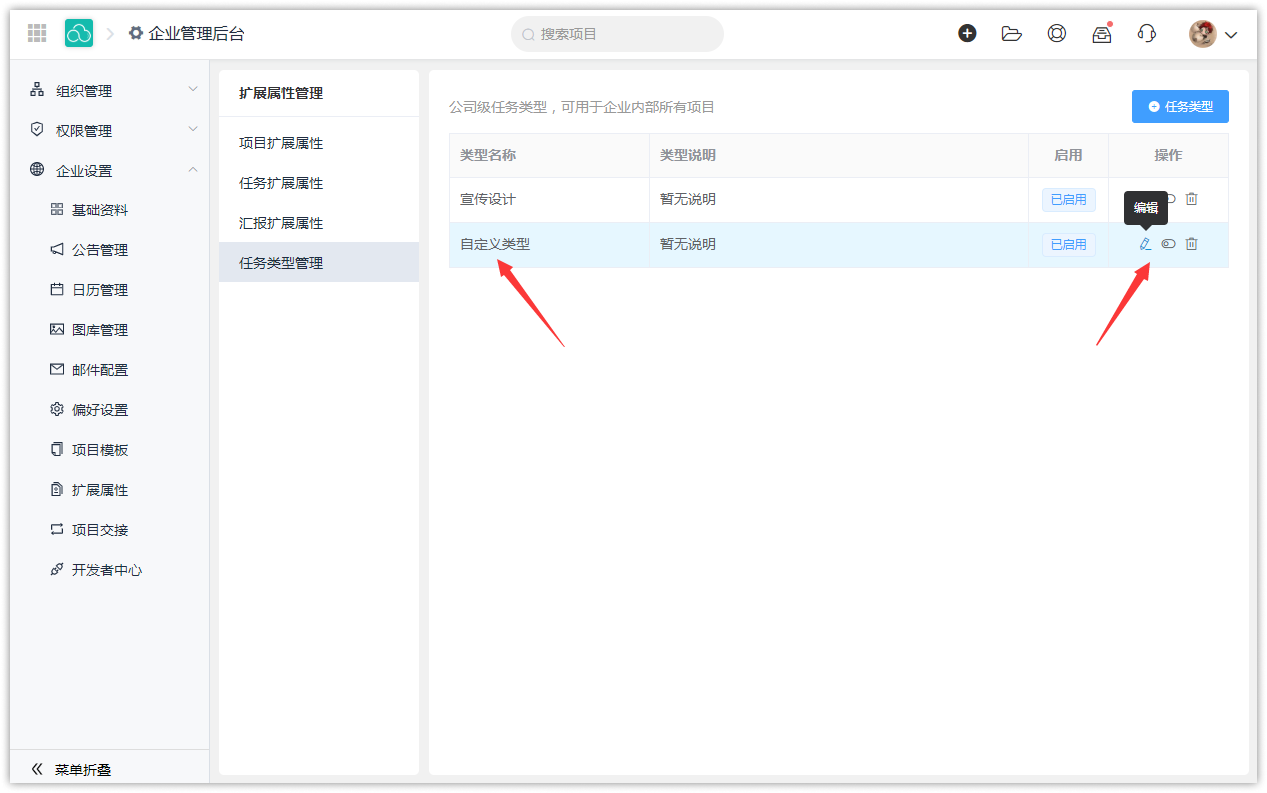Click the 偏好设置 gear icon
Image resolution: width=1267 pixels, height=793 pixels.
[57, 410]
